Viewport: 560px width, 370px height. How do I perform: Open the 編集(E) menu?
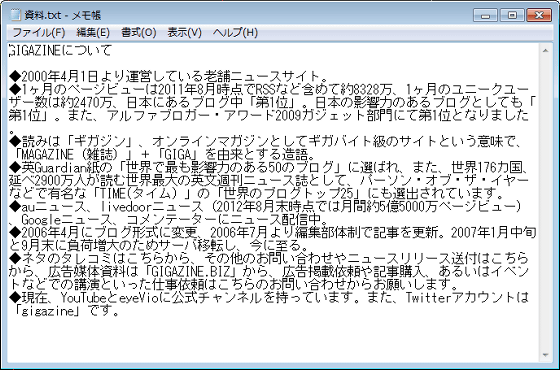pyautogui.click(x=93, y=33)
